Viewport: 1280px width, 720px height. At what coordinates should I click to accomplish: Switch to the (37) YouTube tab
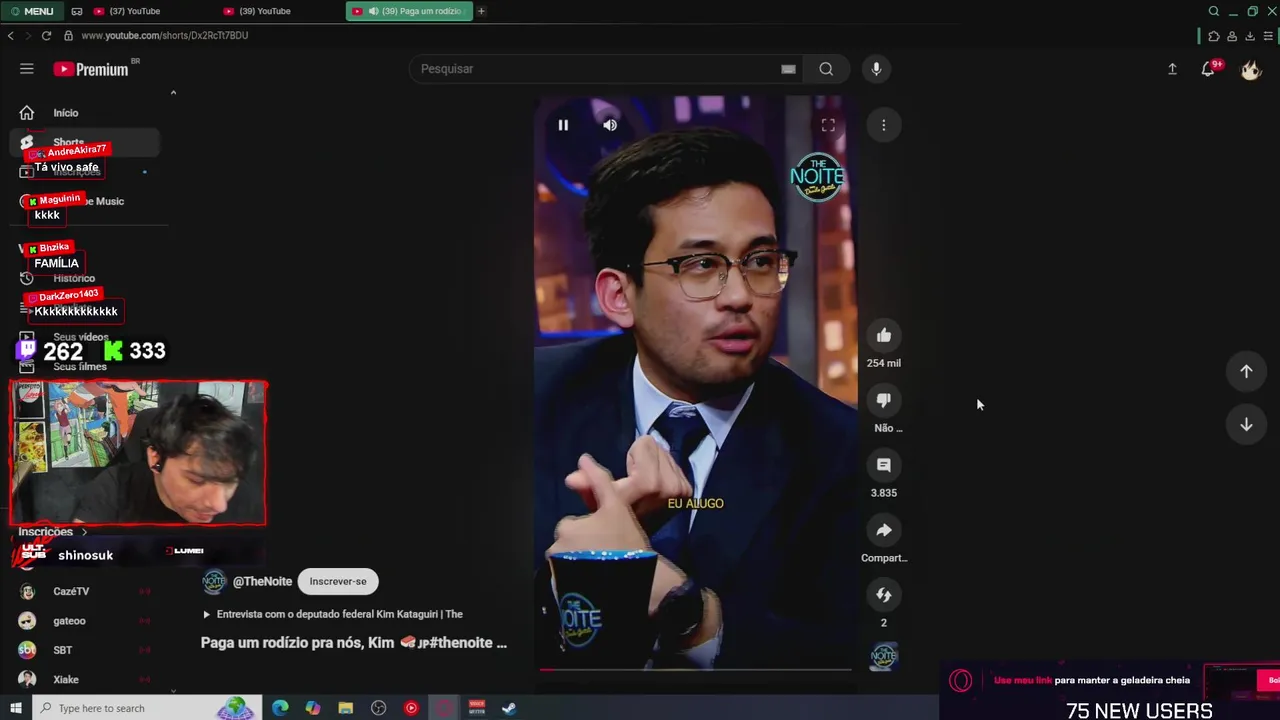[134, 11]
